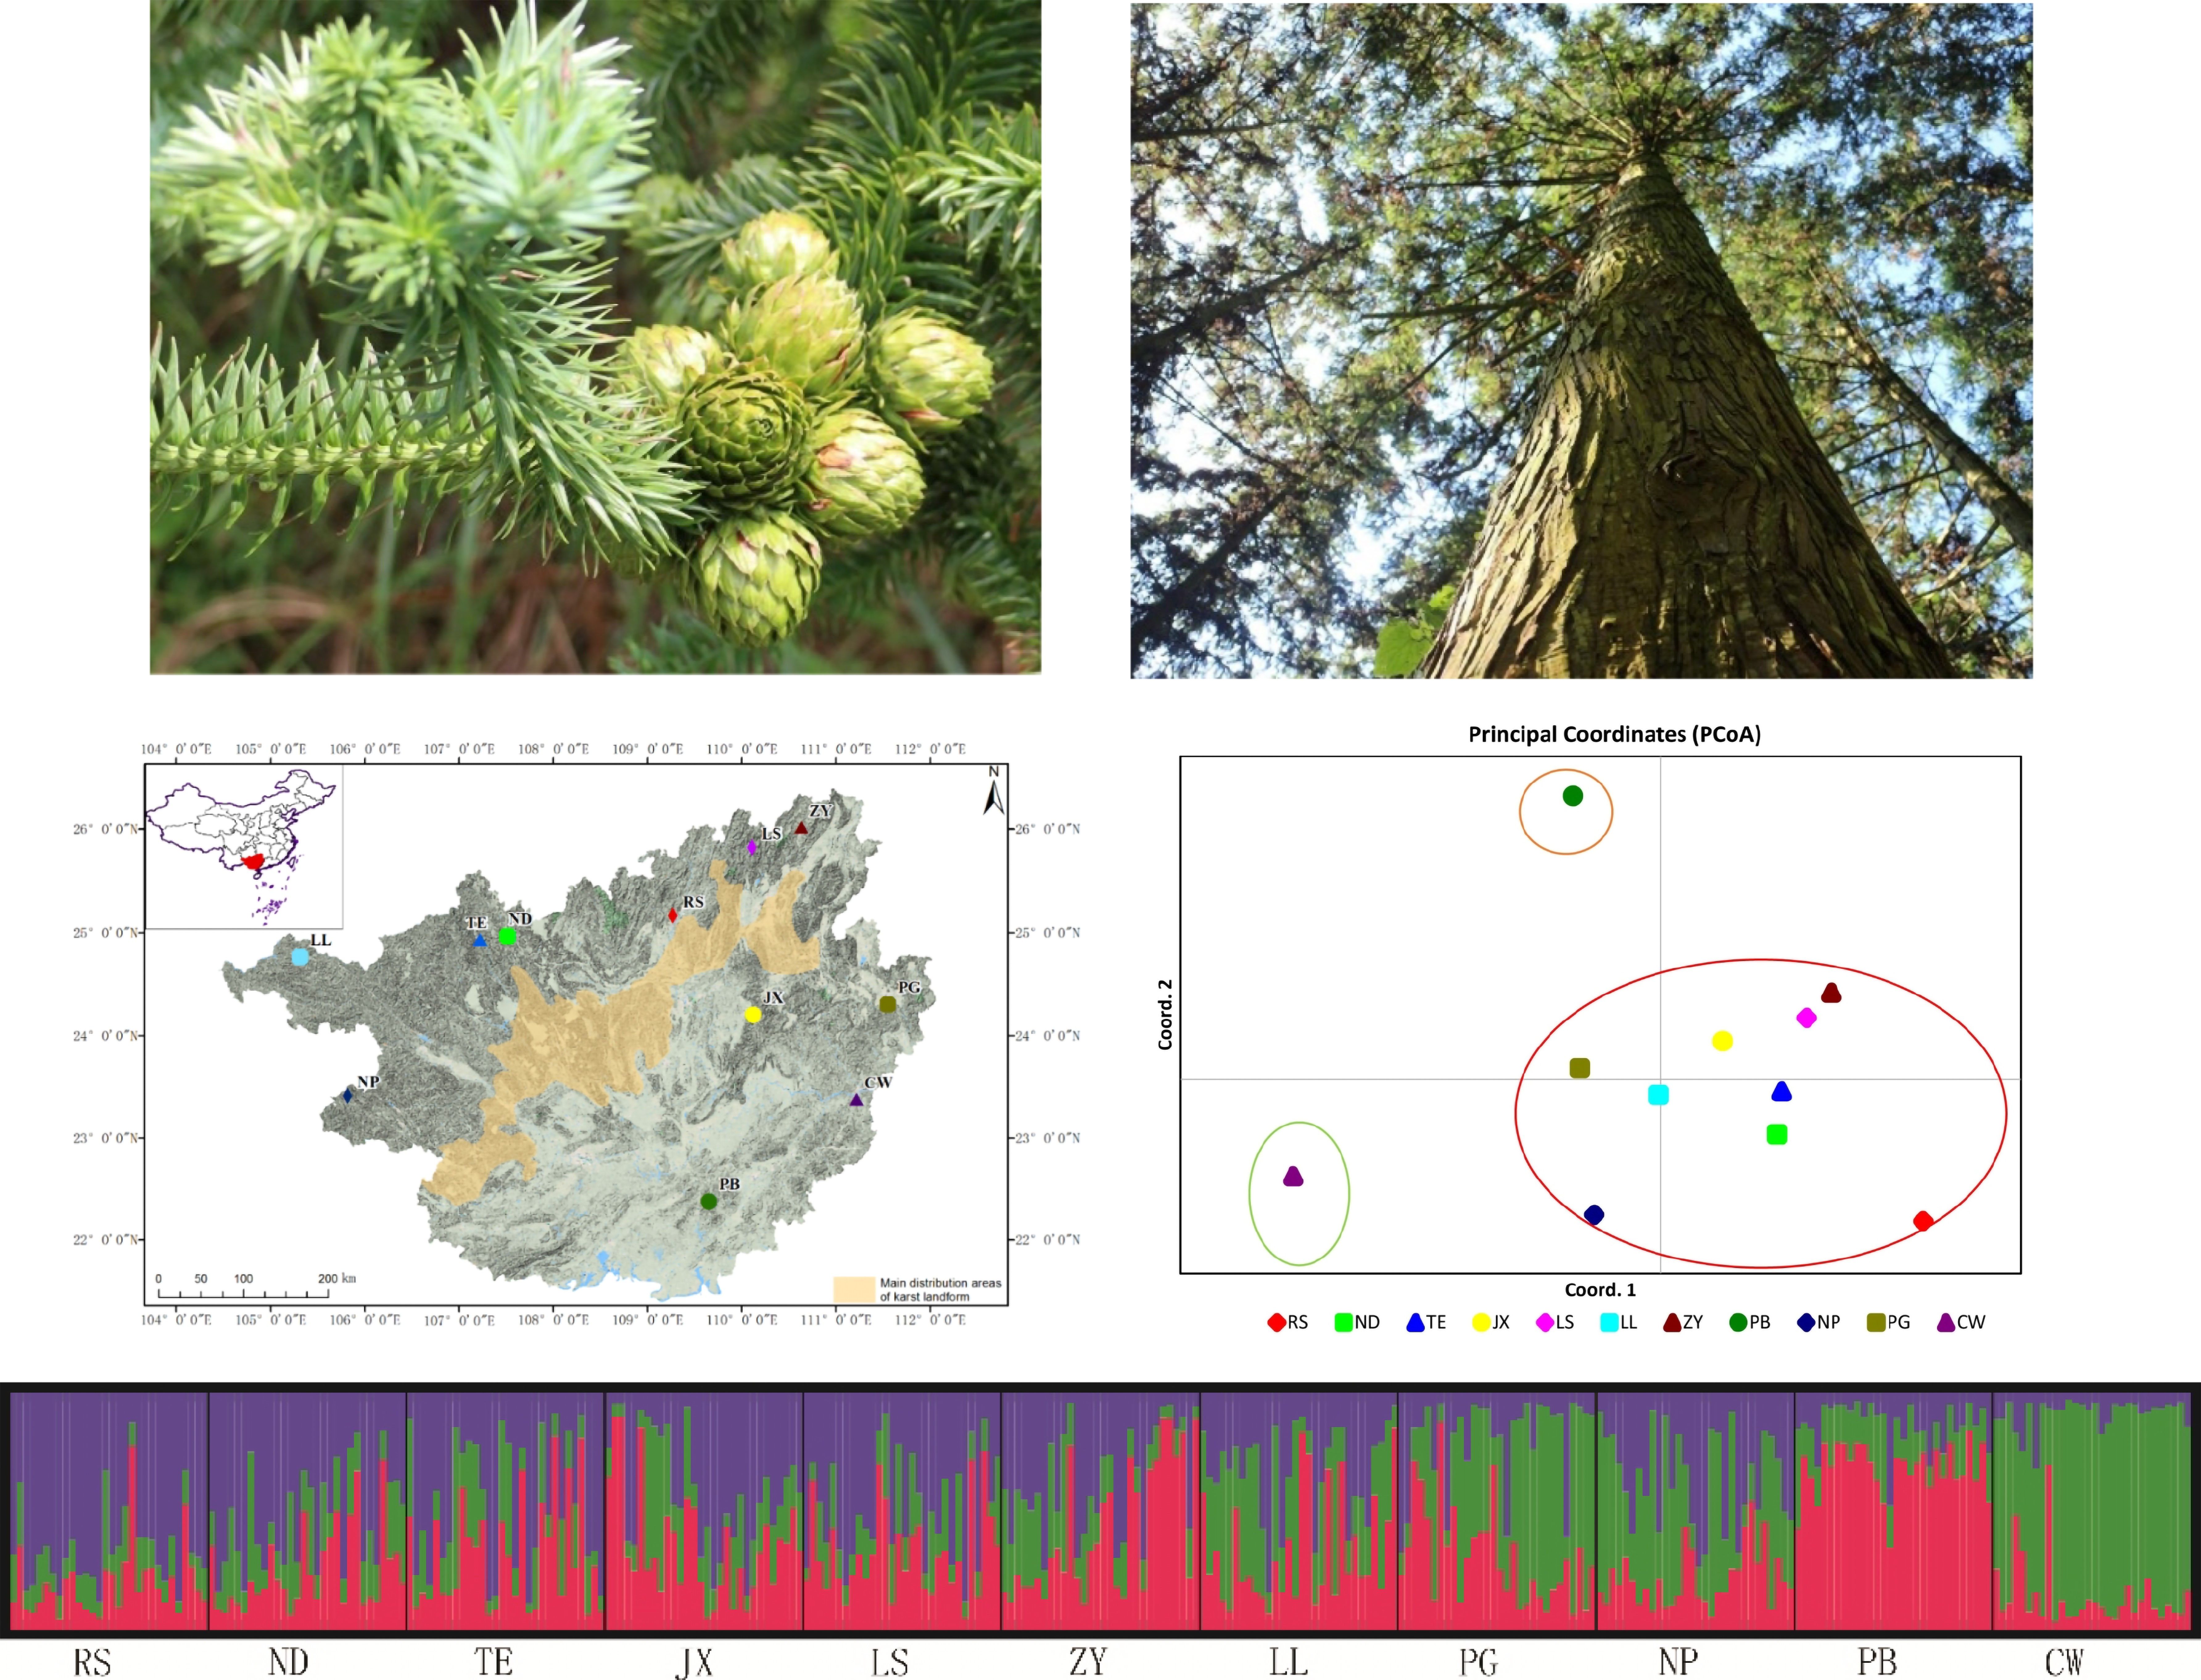Select the ND green circle marker on the map

pyautogui.click(x=507, y=936)
